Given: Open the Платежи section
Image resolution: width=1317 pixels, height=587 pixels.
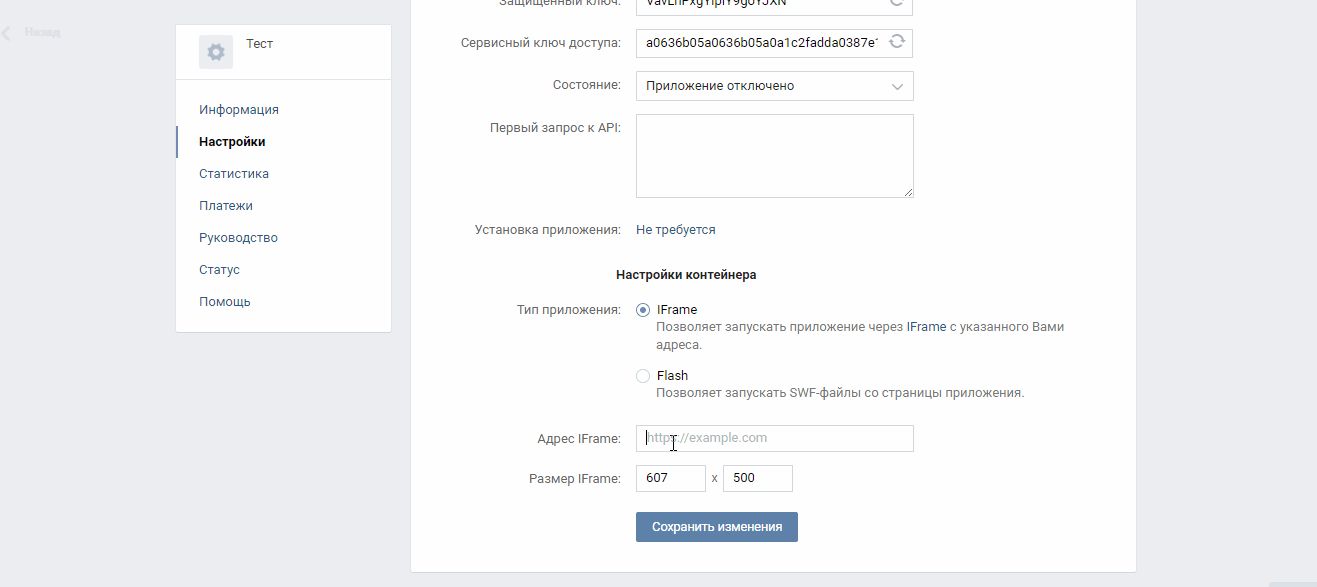Looking at the screenshot, I should 226,206.
